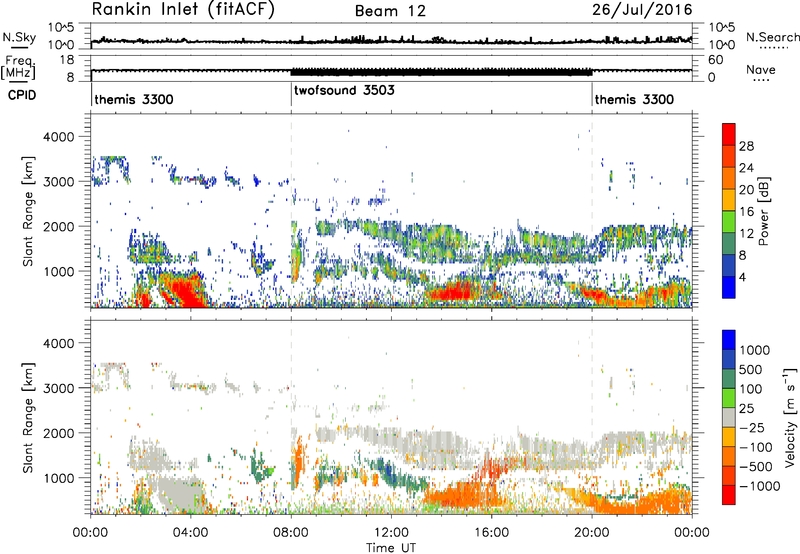Select the 'Freq. [MHz]' axis label

[19, 67]
